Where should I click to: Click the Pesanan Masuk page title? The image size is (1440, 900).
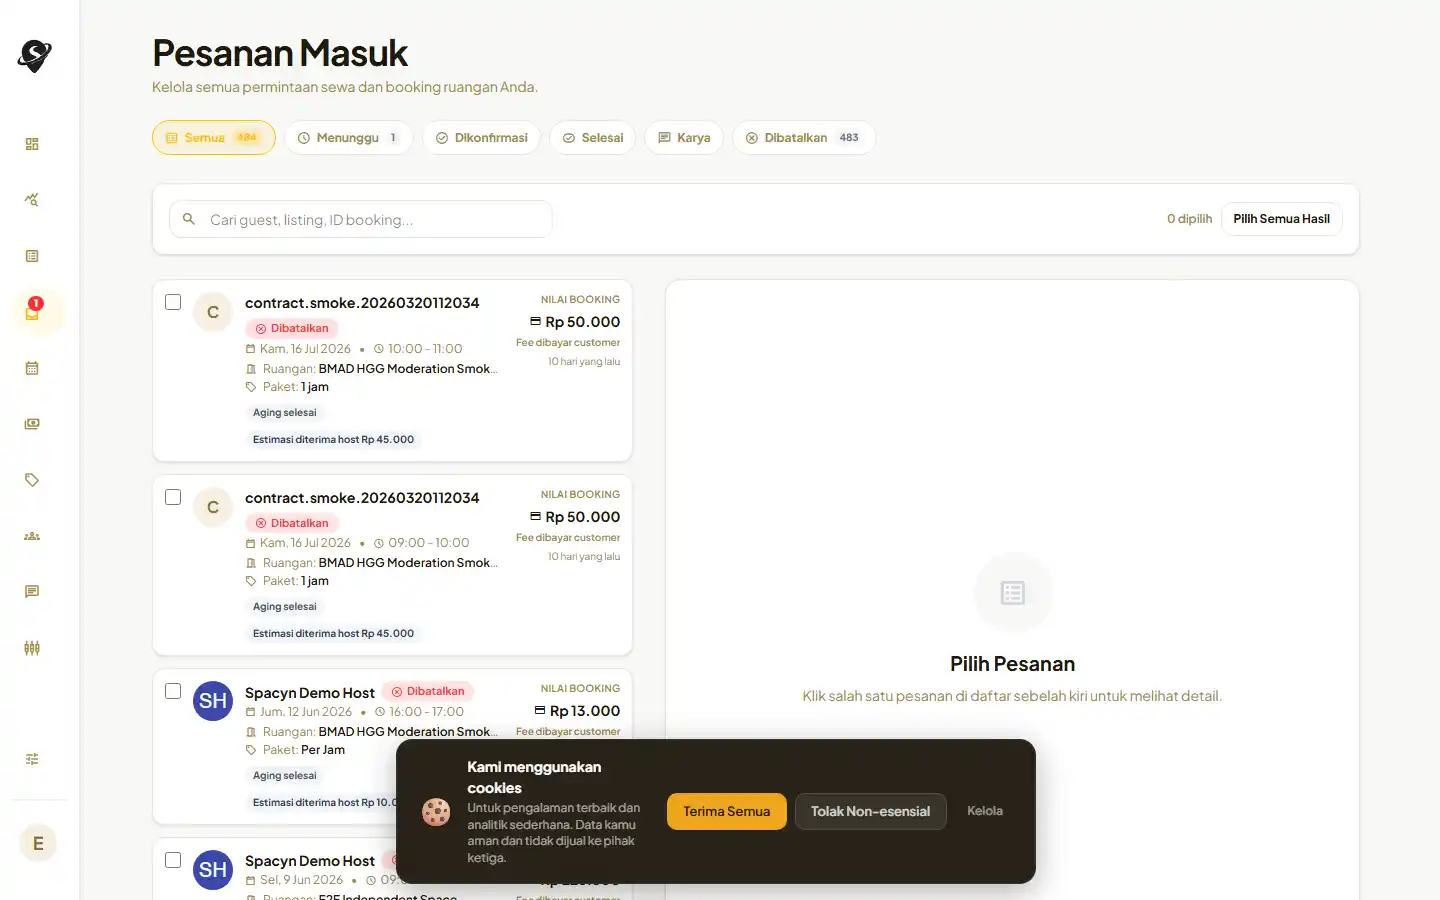pyautogui.click(x=280, y=53)
